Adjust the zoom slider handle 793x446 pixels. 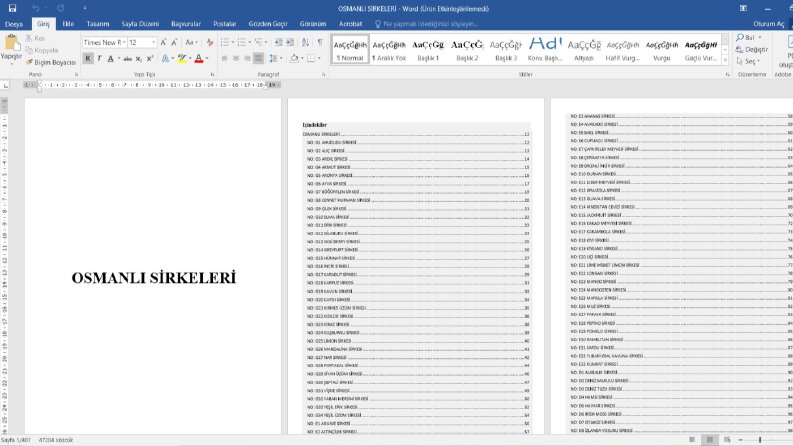click(x=760, y=440)
